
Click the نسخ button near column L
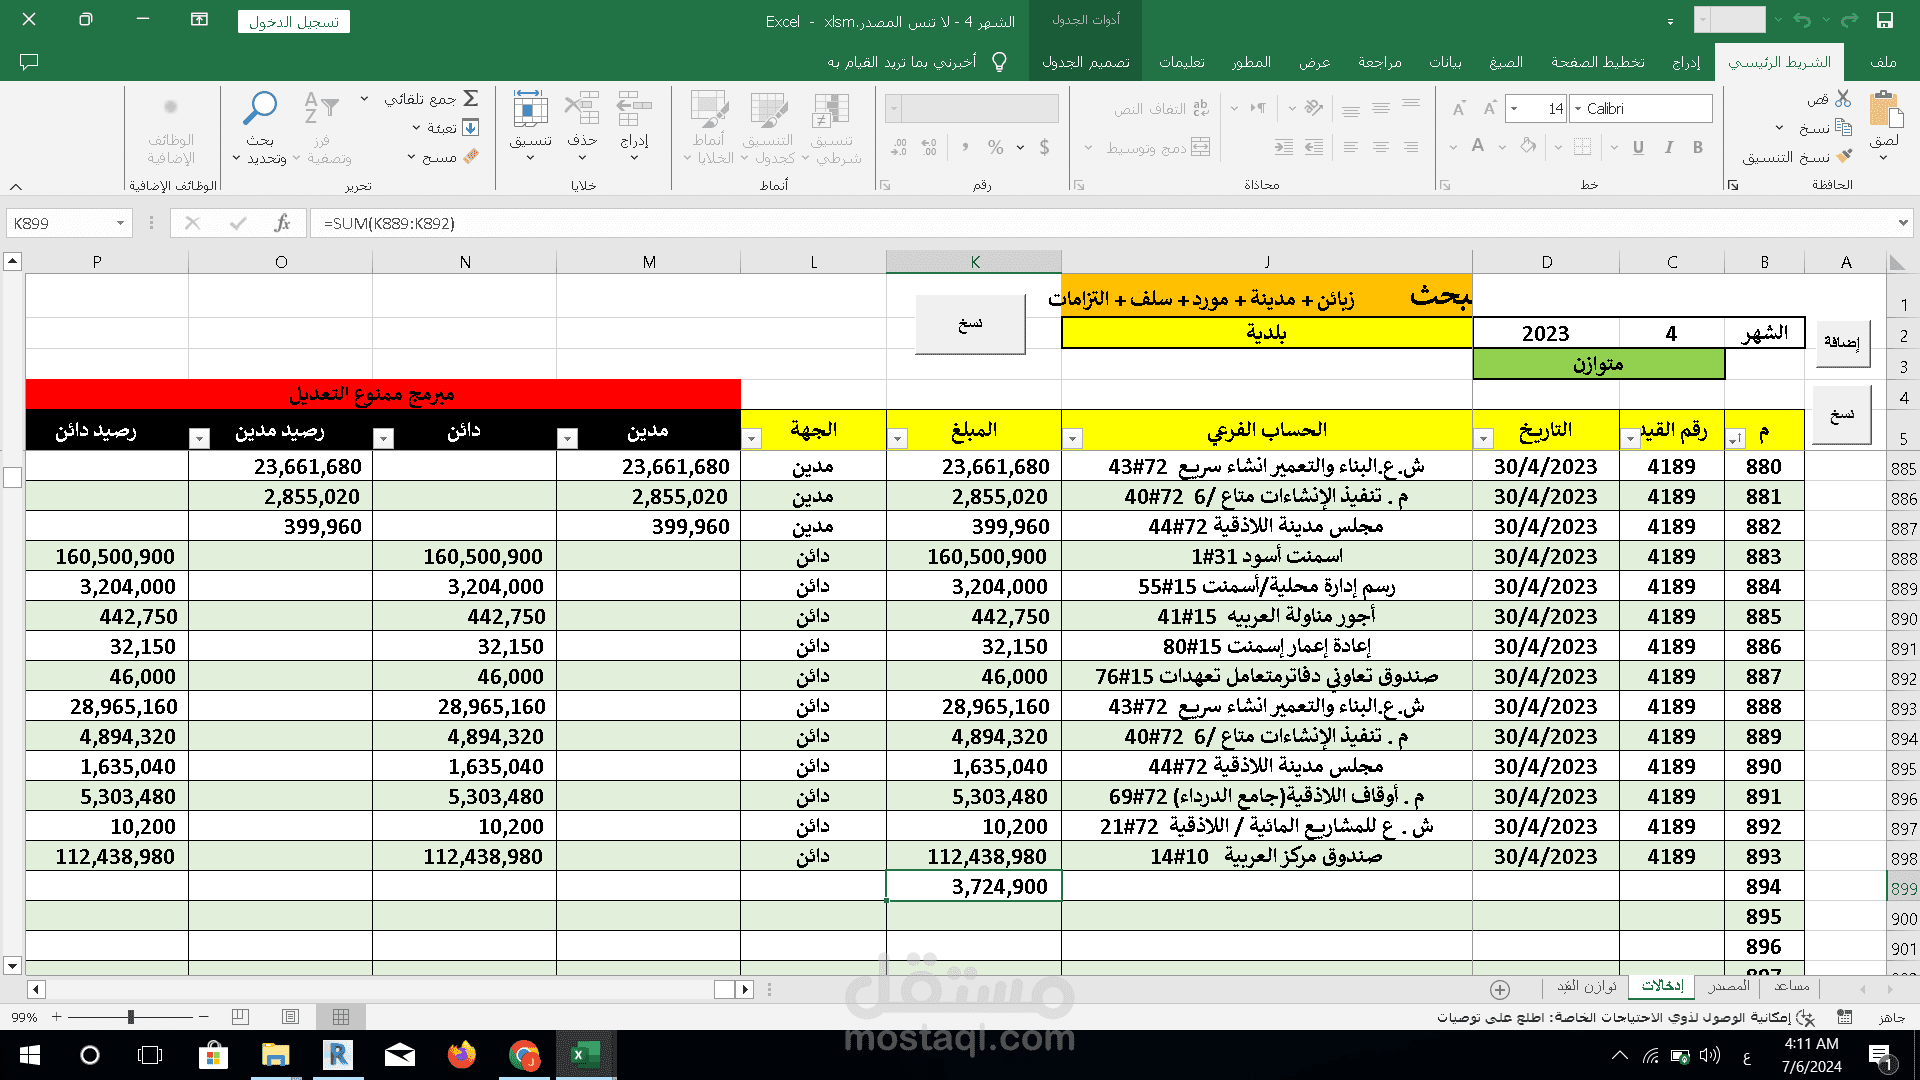(970, 323)
